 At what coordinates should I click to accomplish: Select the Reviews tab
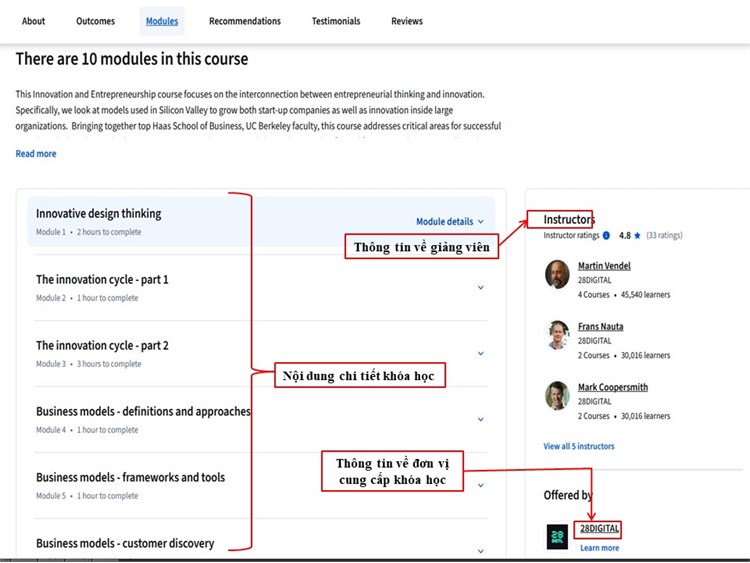click(x=407, y=21)
